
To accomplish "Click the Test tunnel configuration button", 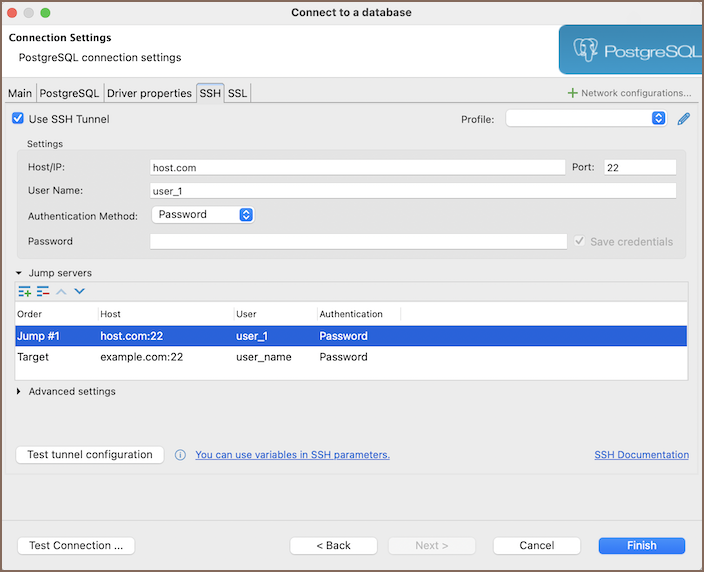I will pyautogui.click(x=90, y=455).
